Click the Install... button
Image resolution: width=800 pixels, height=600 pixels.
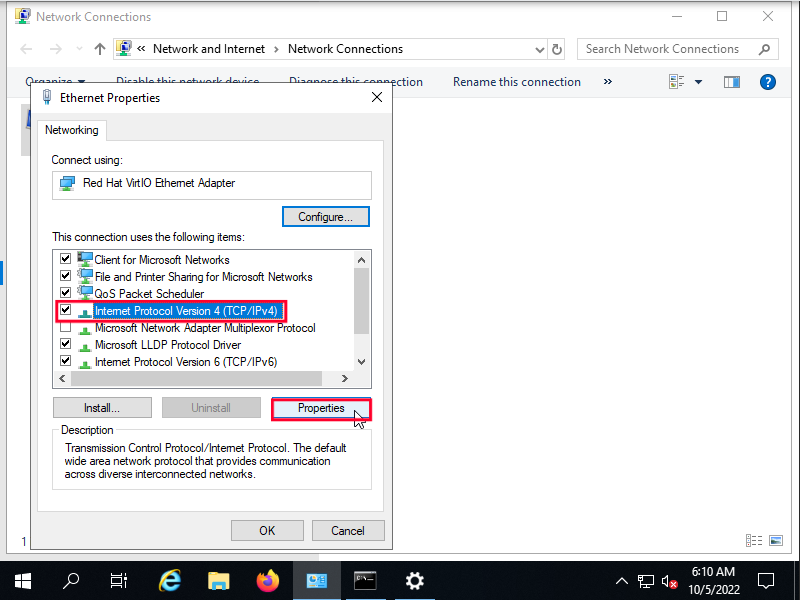click(102, 408)
